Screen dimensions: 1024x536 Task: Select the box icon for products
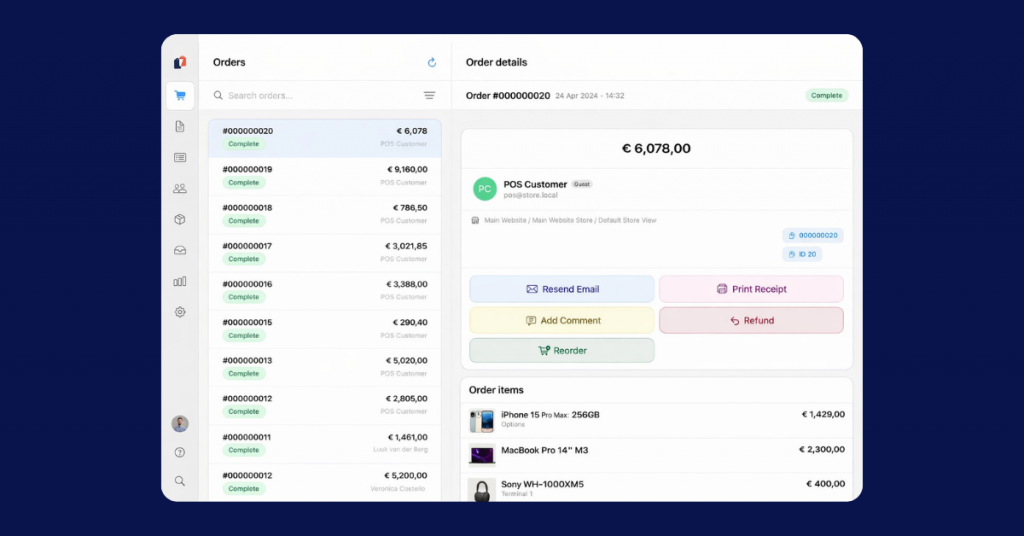tap(180, 219)
